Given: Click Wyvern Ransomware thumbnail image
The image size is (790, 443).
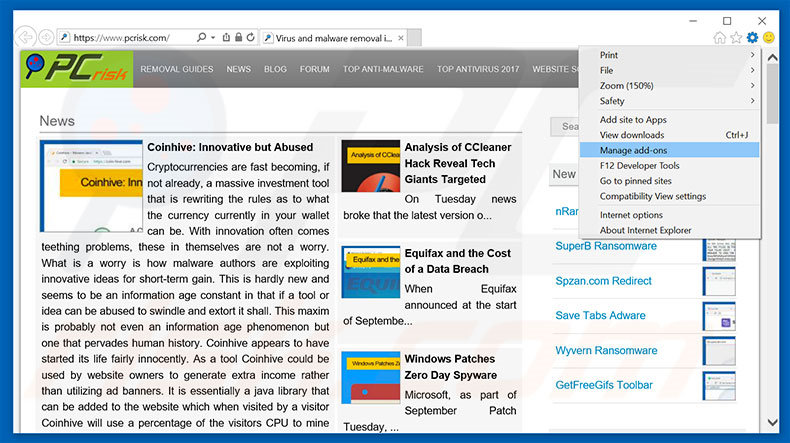Looking at the screenshot, I should click(x=719, y=351).
